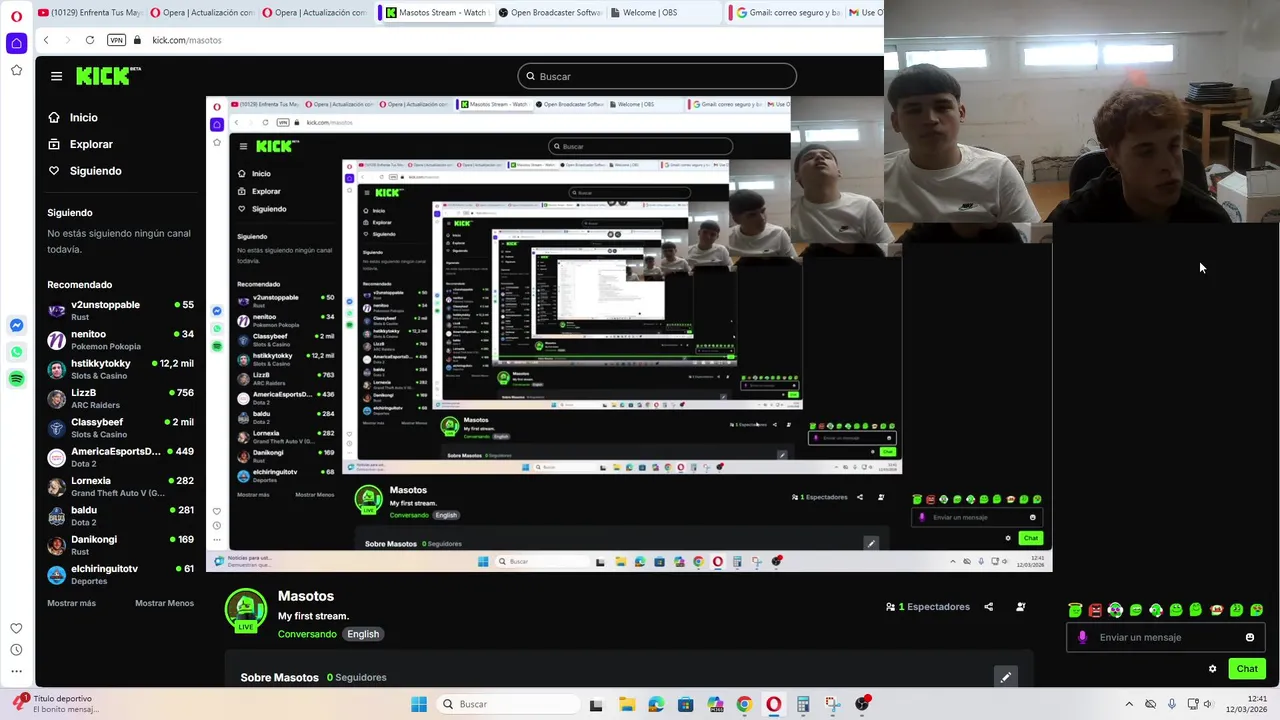
Task: Go back to previous page
Action: click(46, 40)
